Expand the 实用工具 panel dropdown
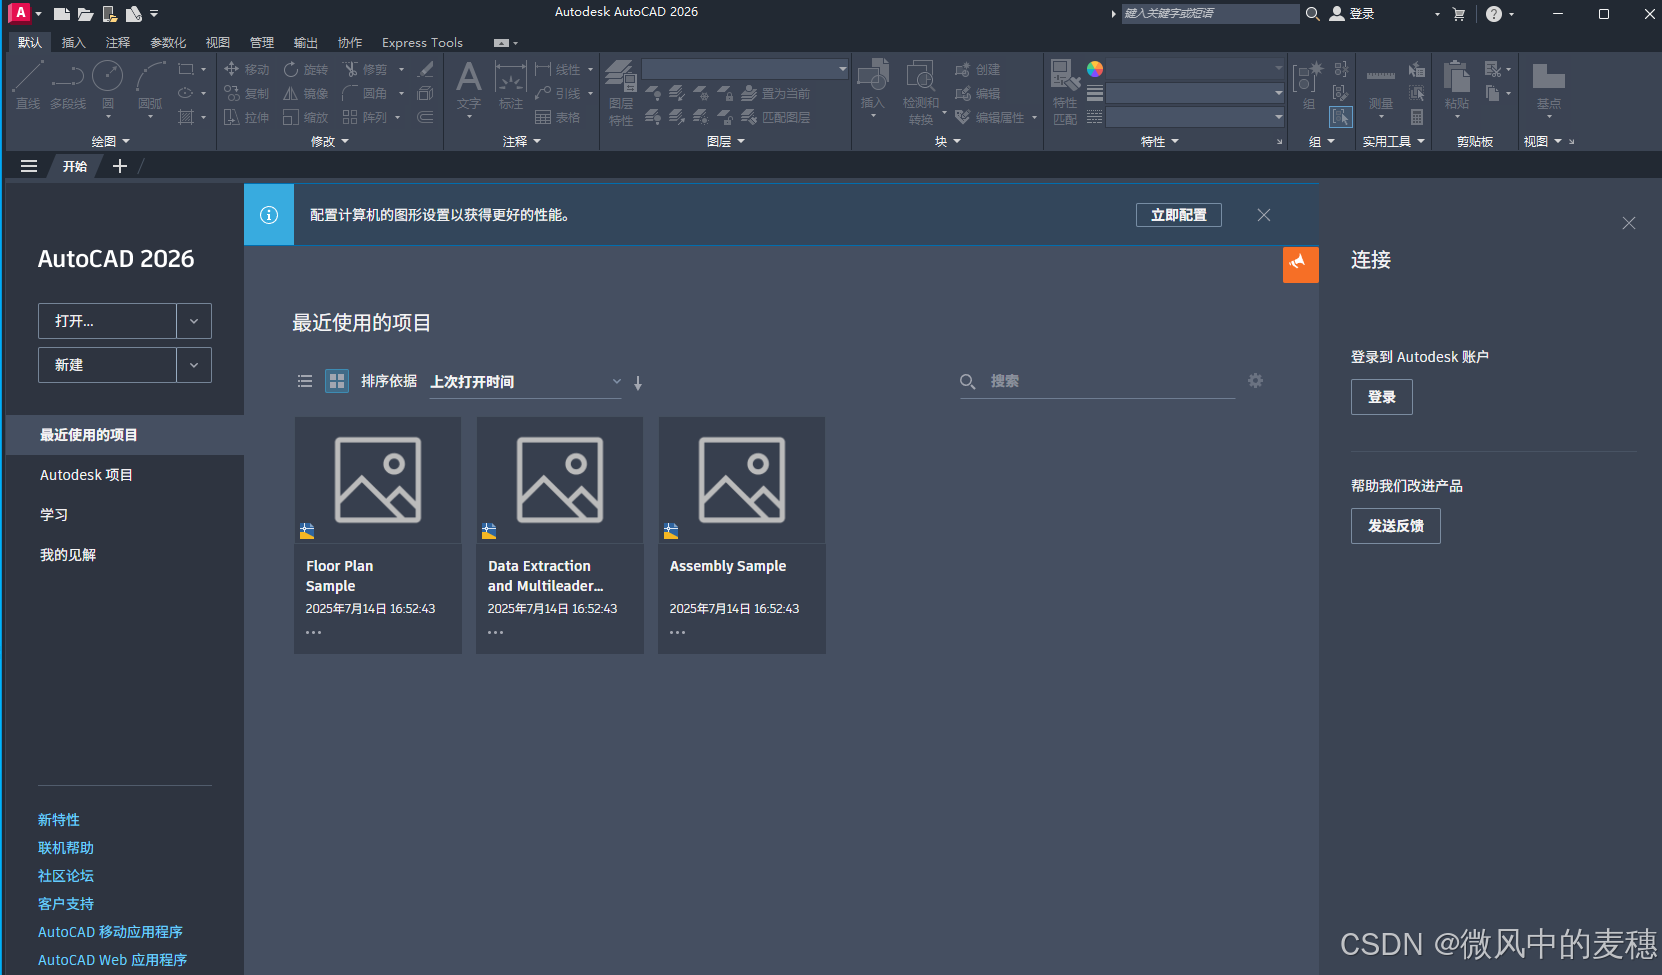The width and height of the screenshot is (1662, 975). pyautogui.click(x=1394, y=142)
